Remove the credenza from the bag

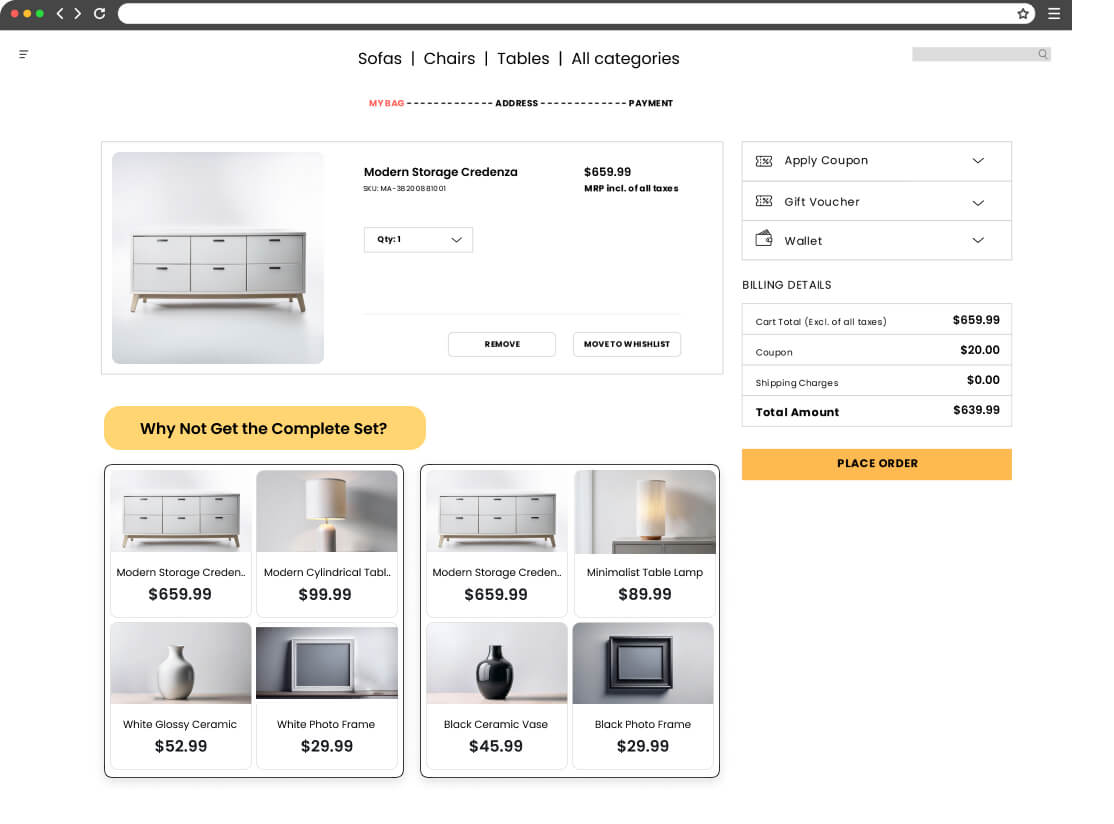(x=502, y=345)
